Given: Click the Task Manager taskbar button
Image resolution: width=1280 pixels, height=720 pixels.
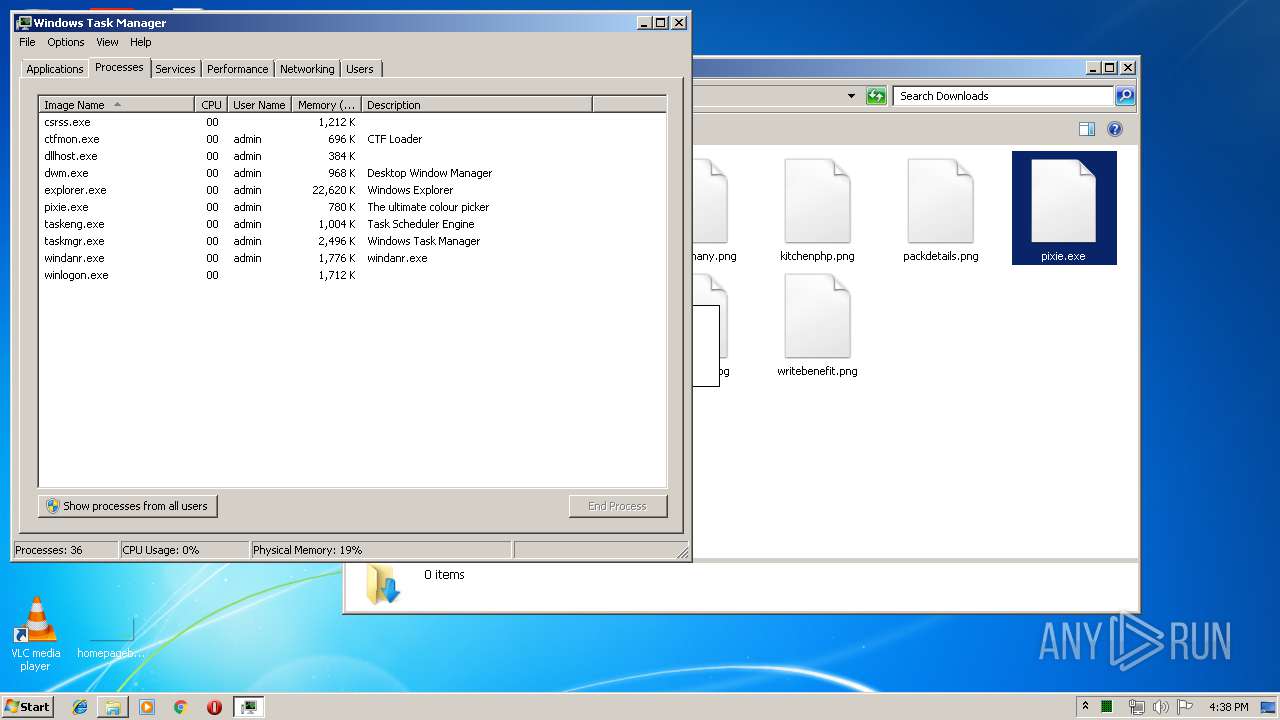Looking at the screenshot, I should click(x=248, y=707).
